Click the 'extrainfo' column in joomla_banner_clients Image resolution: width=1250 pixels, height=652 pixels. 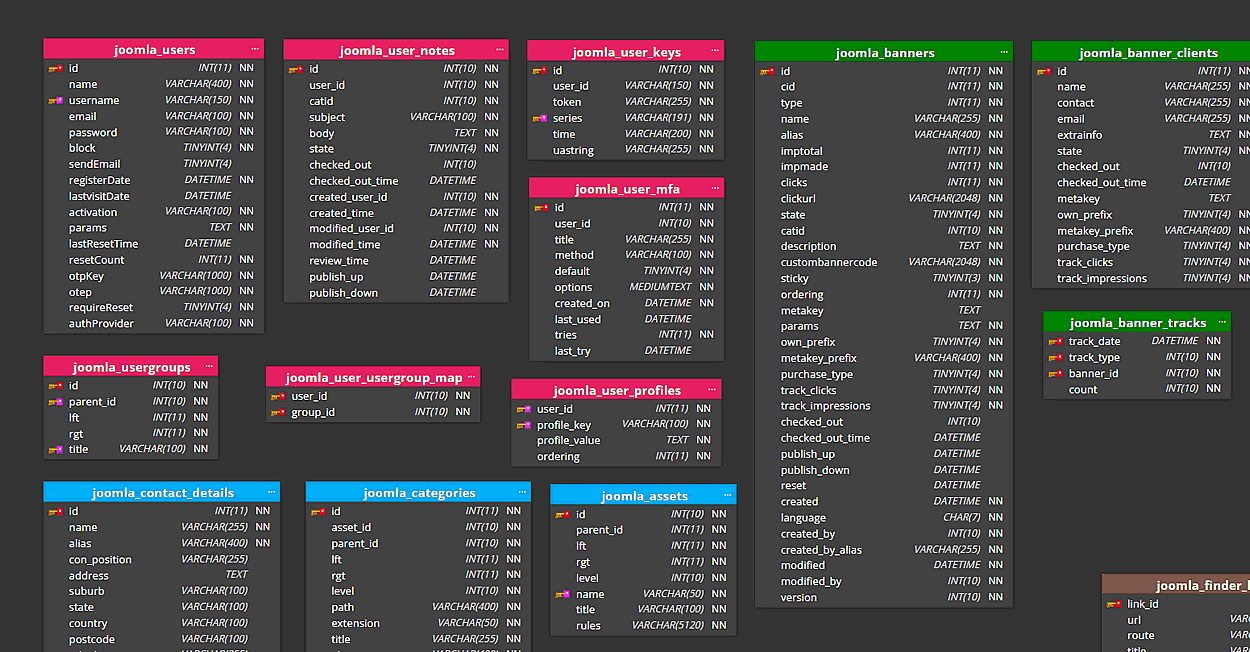tap(1141, 134)
